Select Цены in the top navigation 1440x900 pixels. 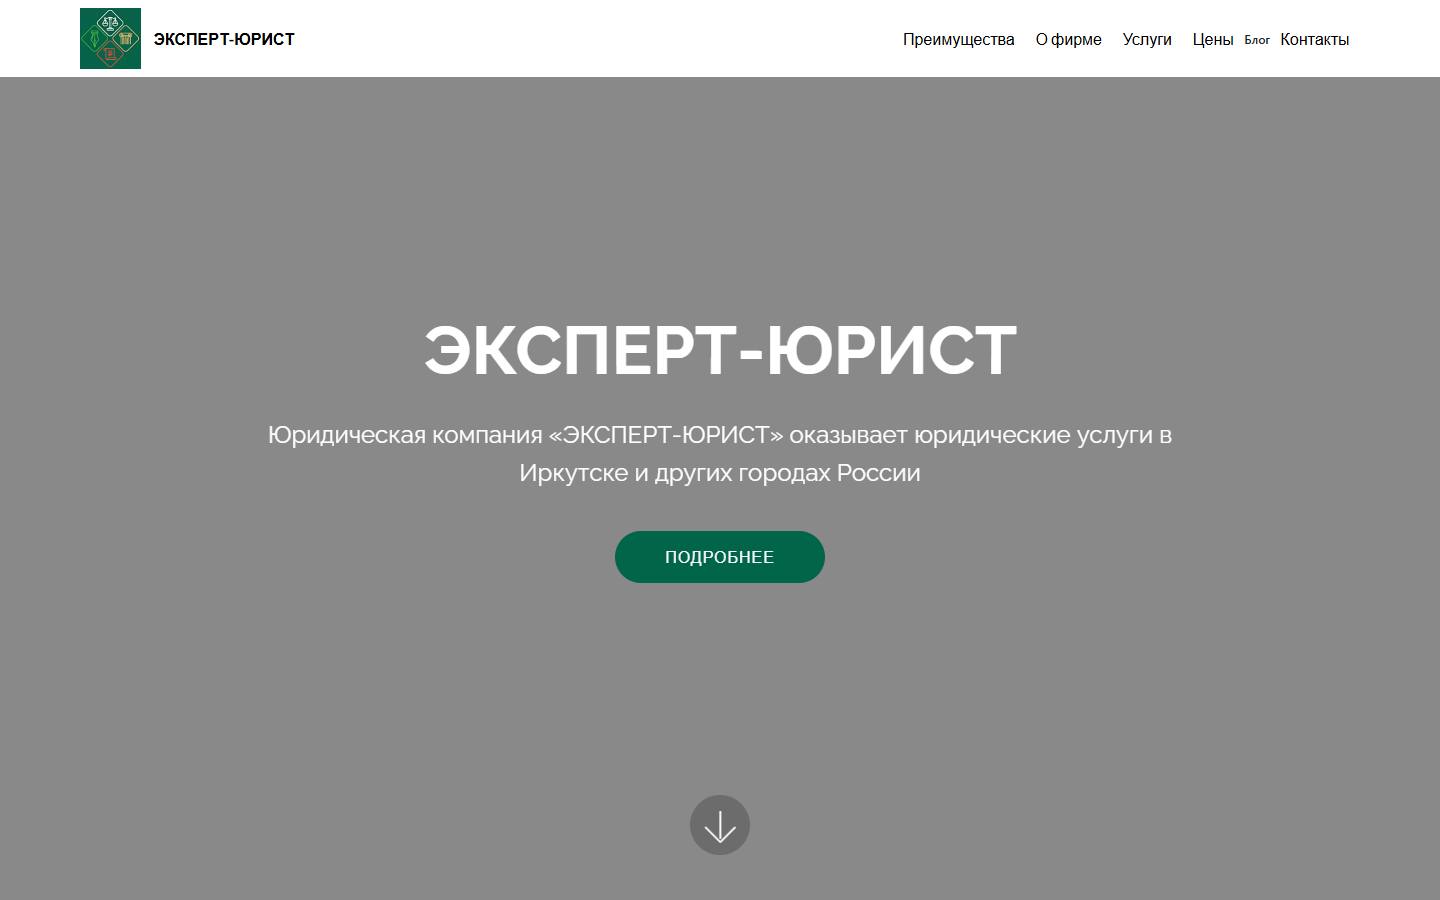point(1212,40)
